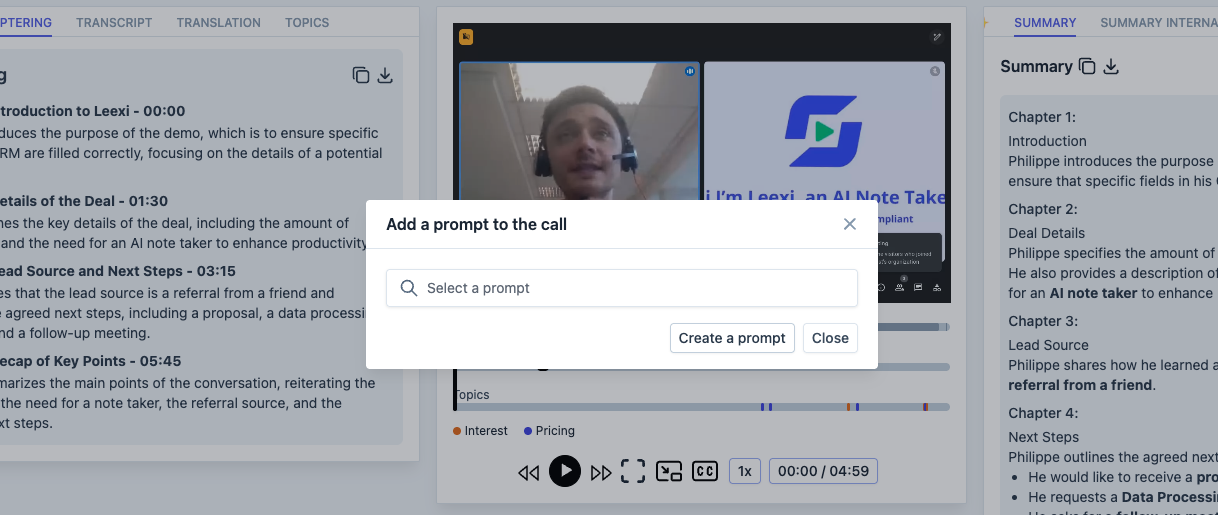Image resolution: width=1218 pixels, height=515 pixels.
Task: Download the chaptering content
Action: [385, 75]
